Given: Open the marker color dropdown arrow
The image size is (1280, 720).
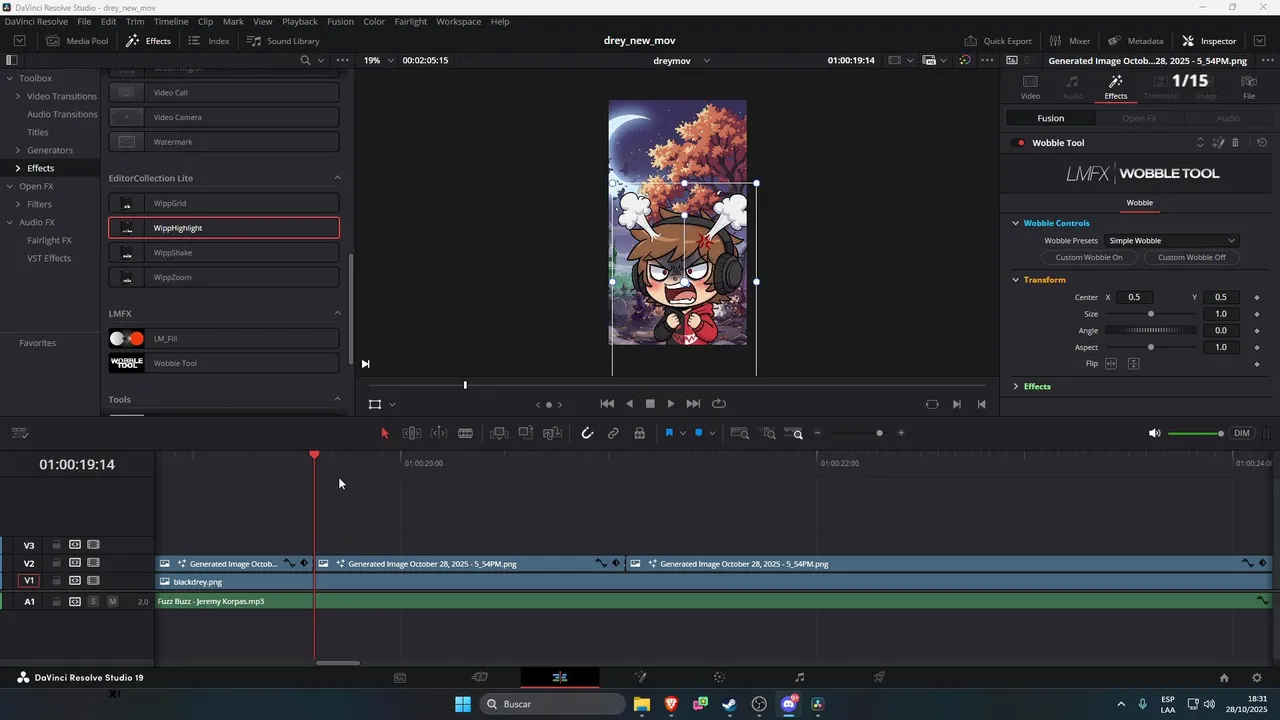Looking at the screenshot, I should (712, 433).
